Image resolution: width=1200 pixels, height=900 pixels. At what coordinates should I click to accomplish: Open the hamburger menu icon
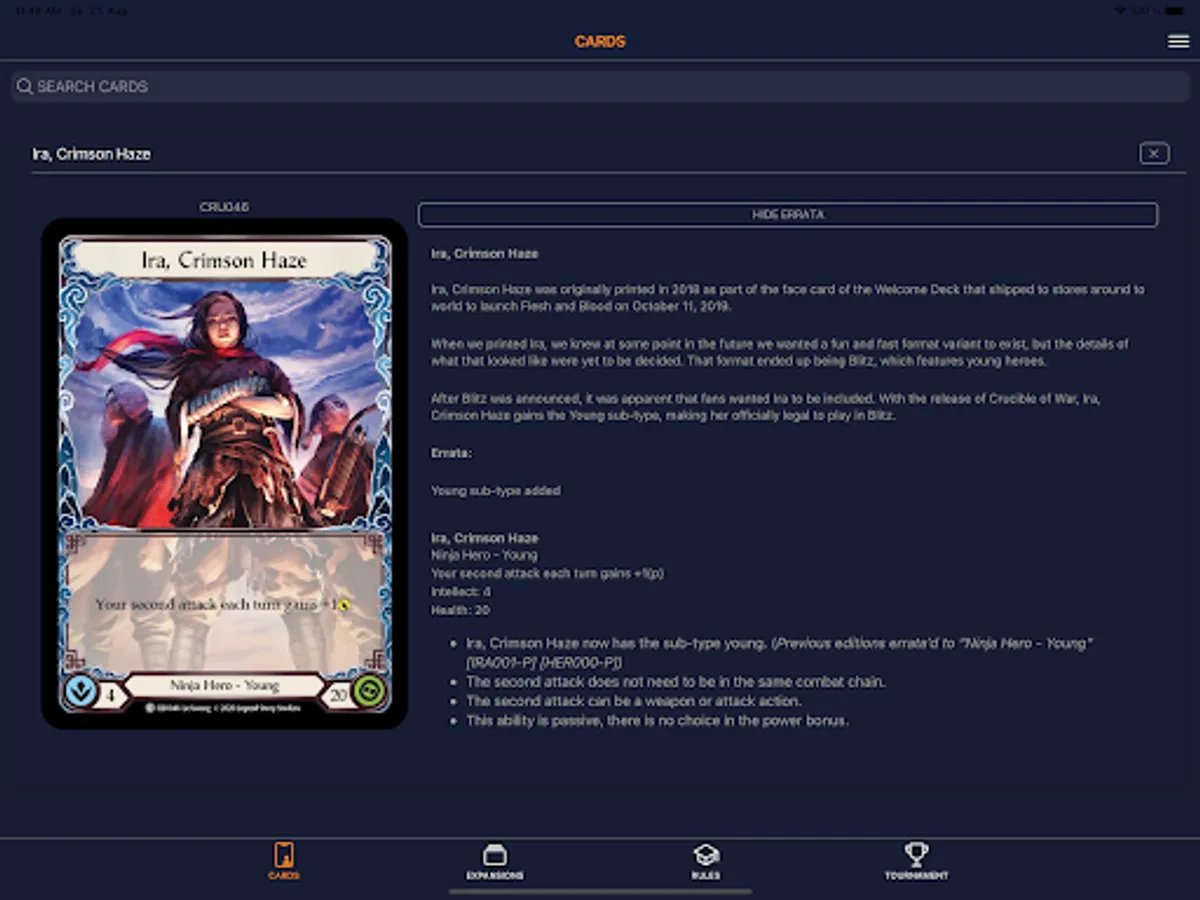pyautogui.click(x=1178, y=41)
